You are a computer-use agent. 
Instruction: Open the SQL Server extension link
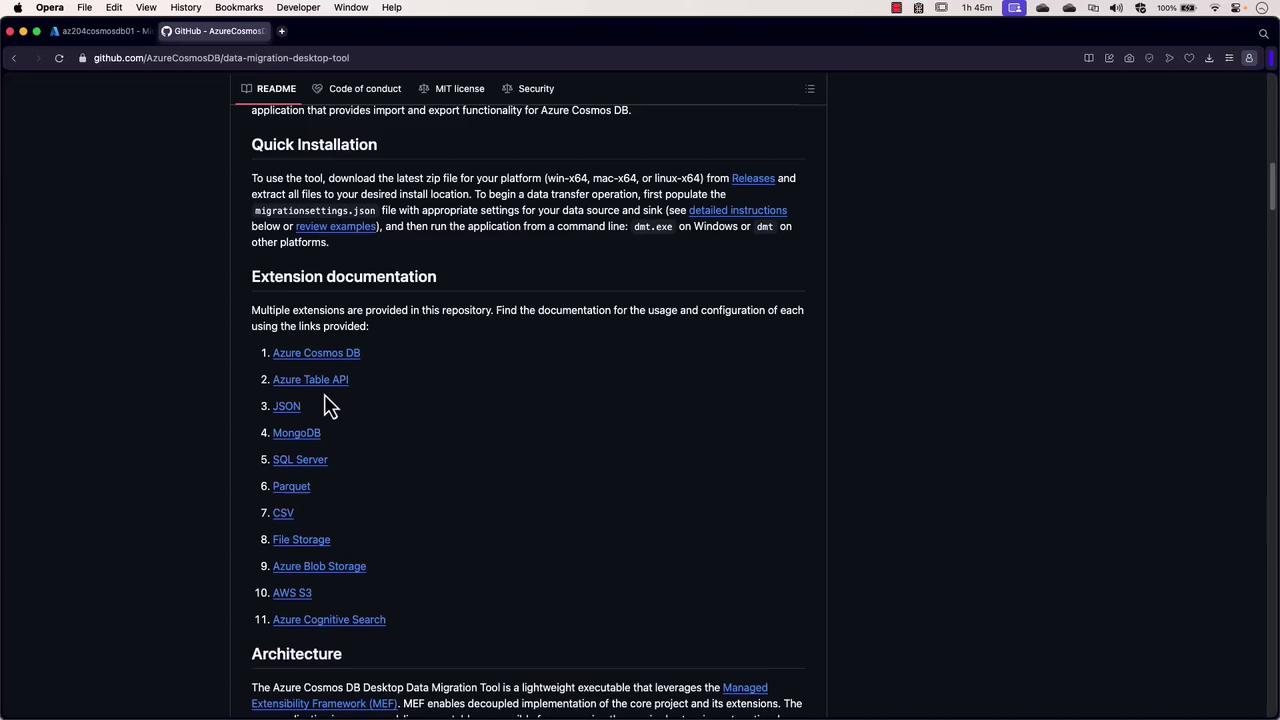click(300, 460)
